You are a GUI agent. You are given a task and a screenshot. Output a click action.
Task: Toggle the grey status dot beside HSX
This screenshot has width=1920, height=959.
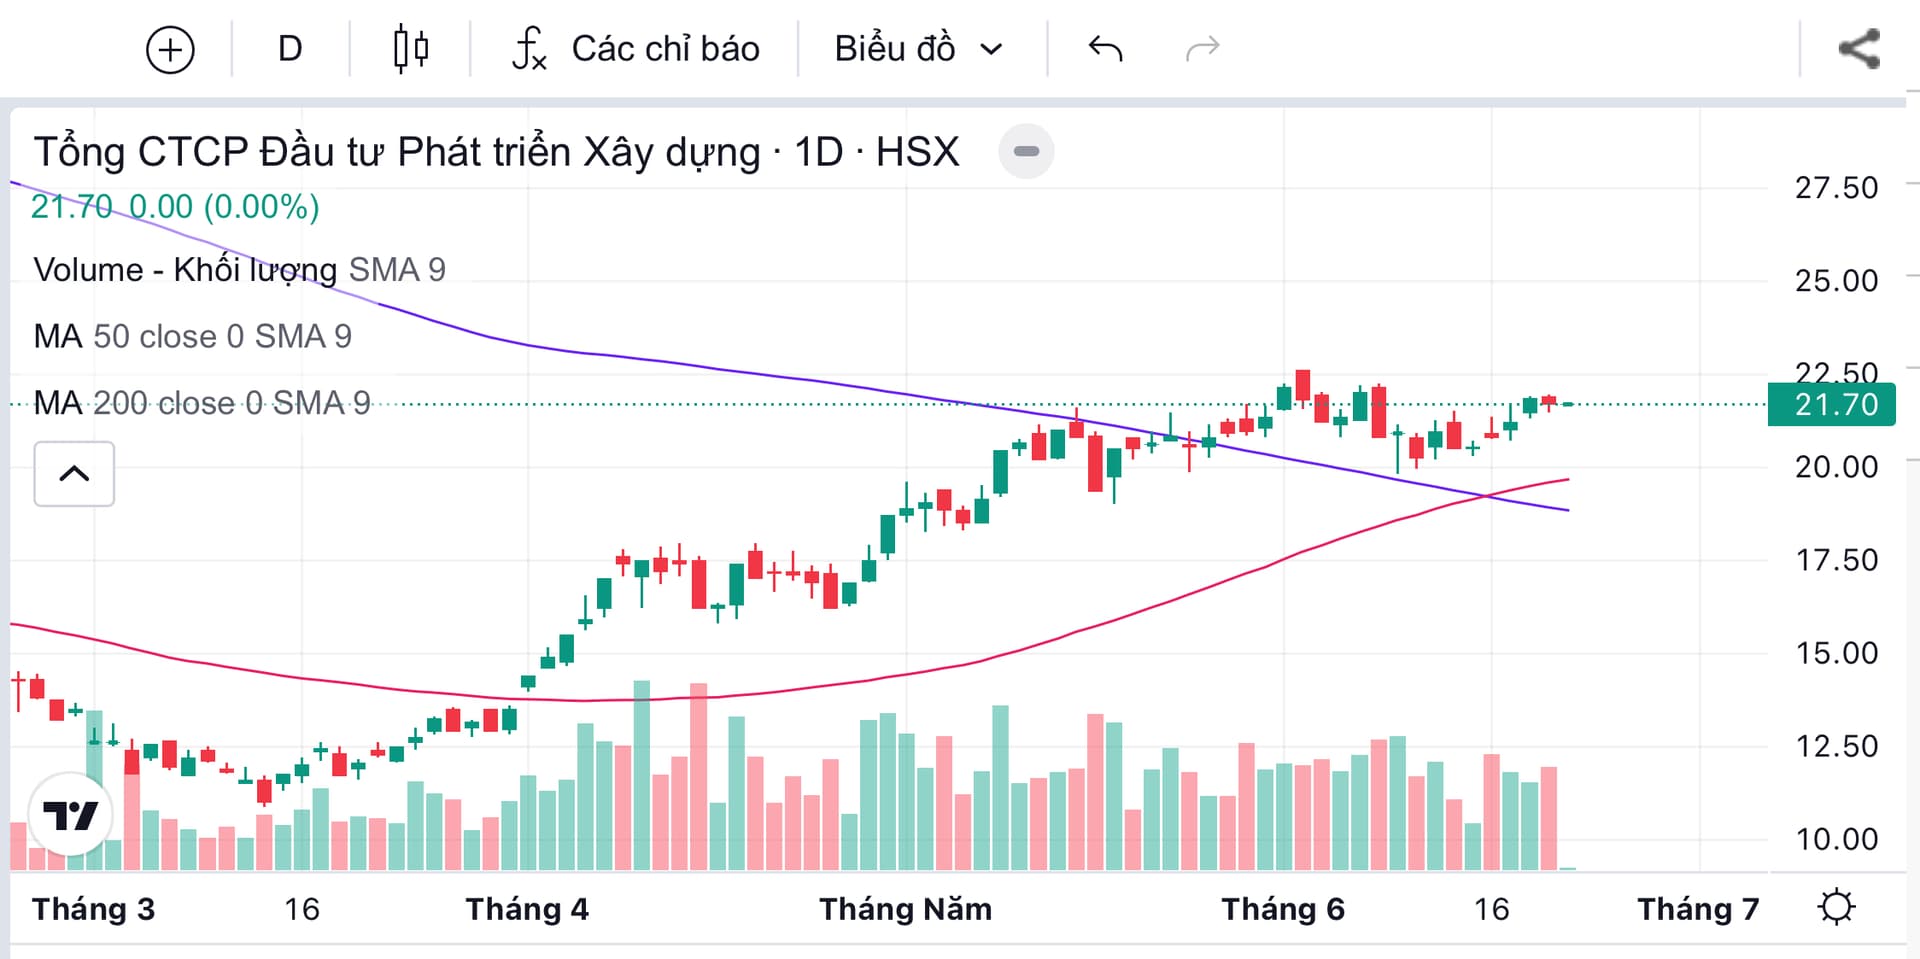pos(1026,152)
